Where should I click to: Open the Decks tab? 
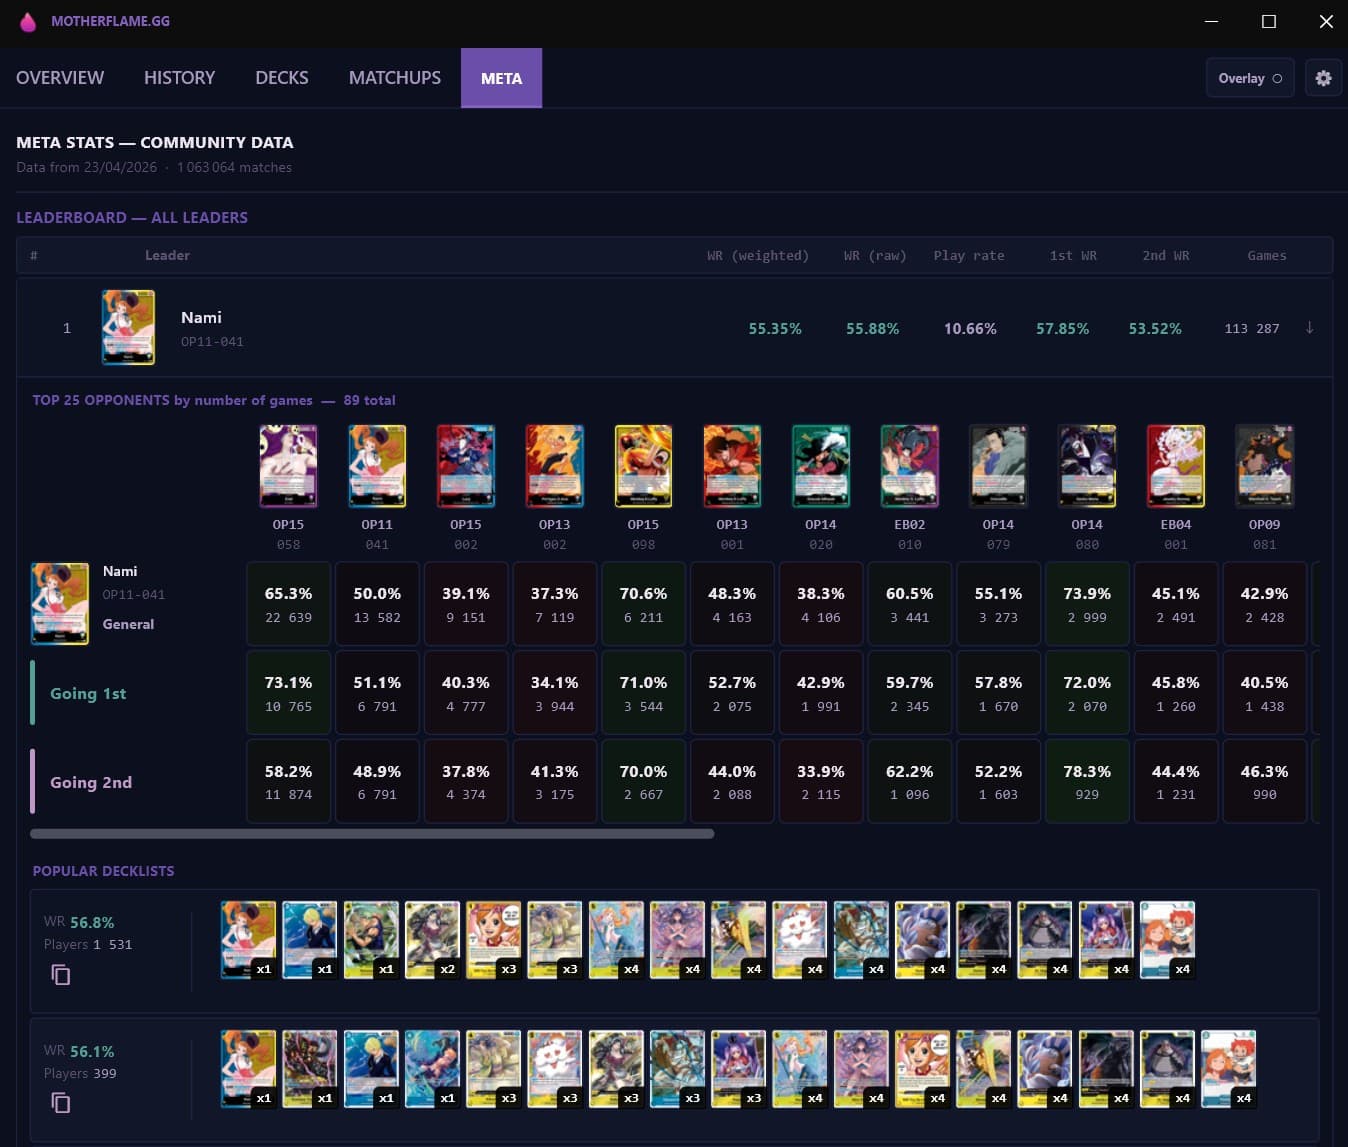(281, 78)
